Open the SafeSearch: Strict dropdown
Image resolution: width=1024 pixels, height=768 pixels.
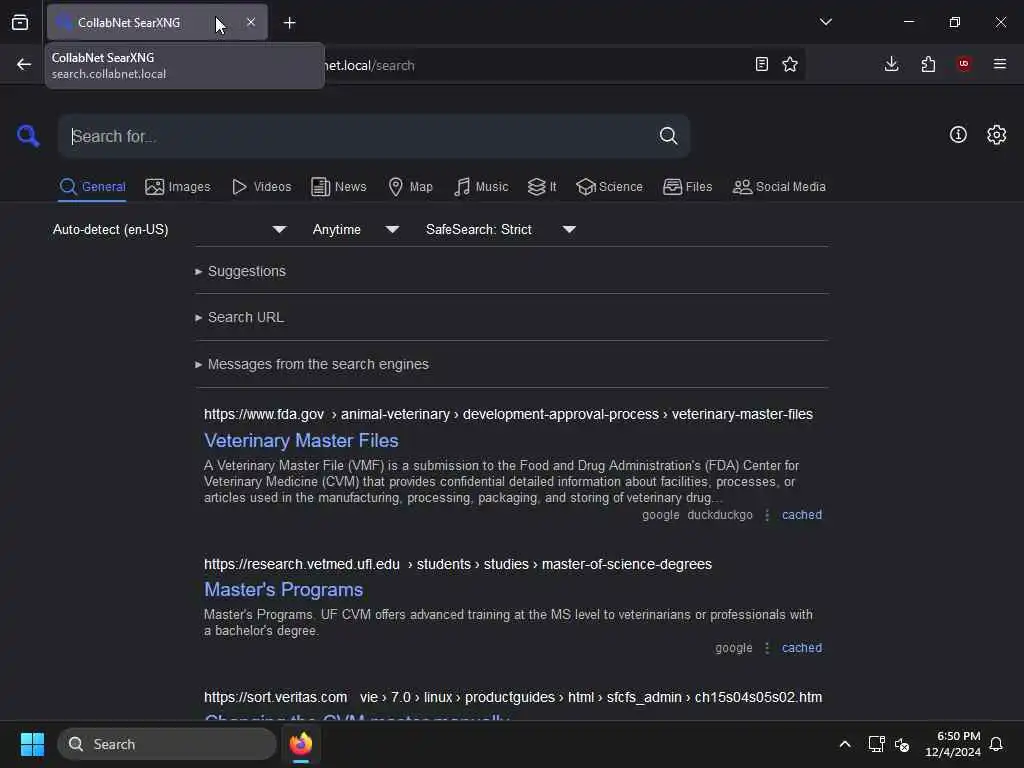[500, 229]
